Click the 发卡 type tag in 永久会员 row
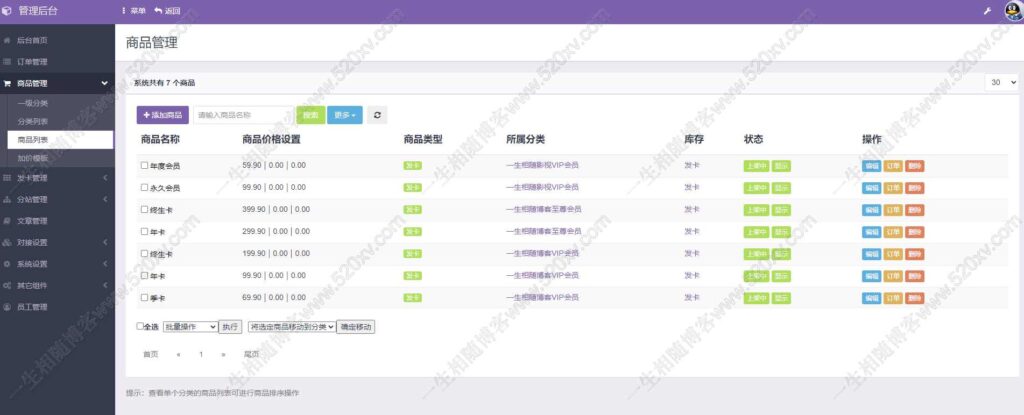Viewport: 1024px width, 415px height. pyautogui.click(x=413, y=188)
